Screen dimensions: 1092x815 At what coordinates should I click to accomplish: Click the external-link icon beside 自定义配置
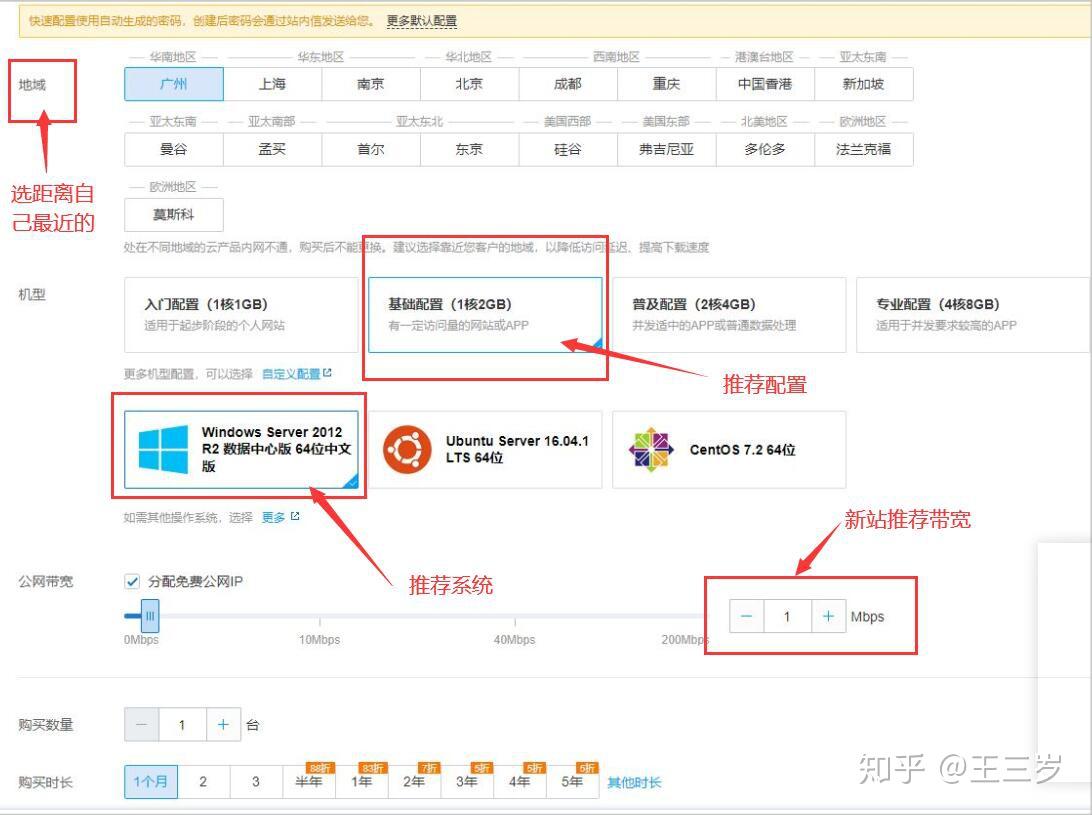coord(327,373)
